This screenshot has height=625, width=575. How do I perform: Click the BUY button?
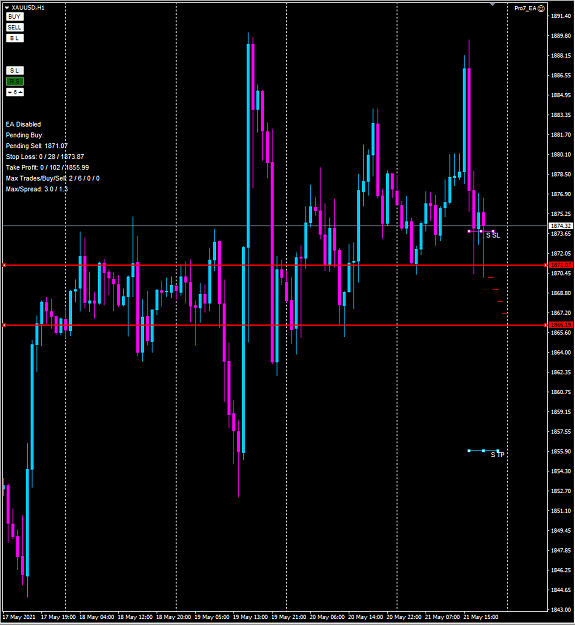(x=15, y=17)
